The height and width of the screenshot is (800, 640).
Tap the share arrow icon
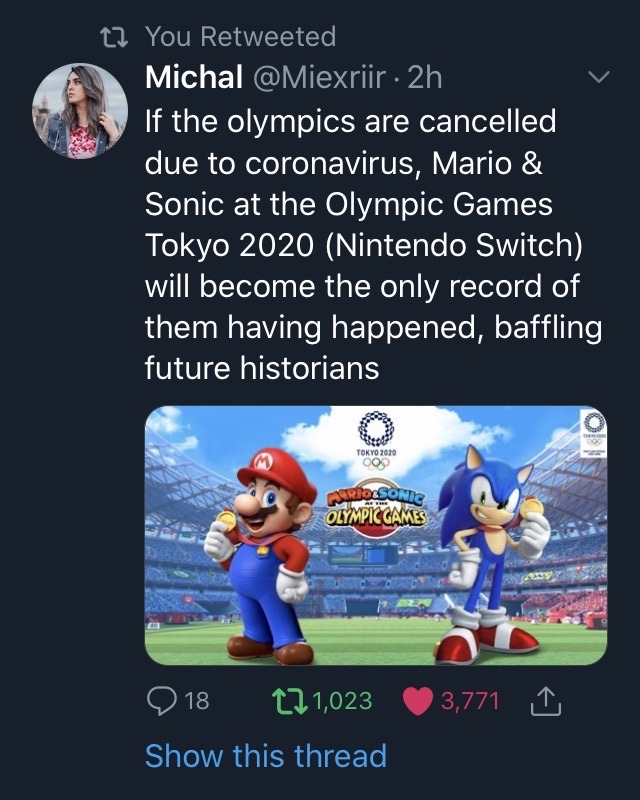tap(541, 701)
